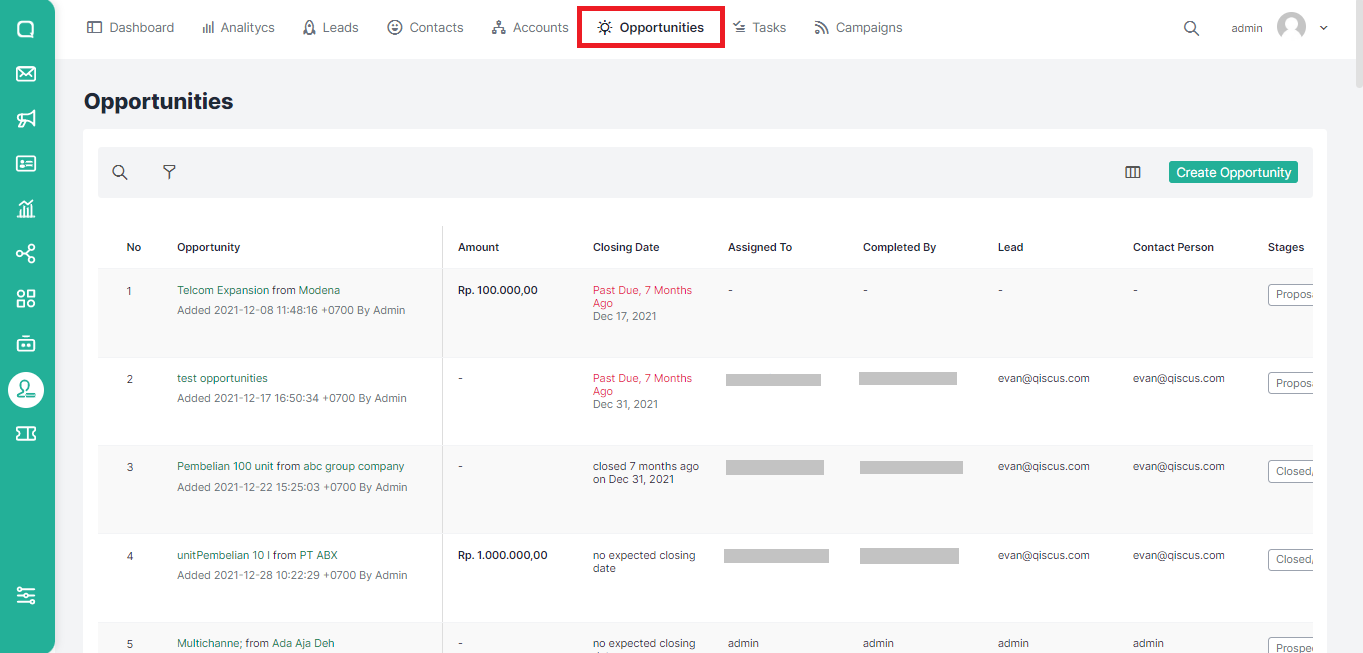Open the abc group company link

click(x=354, y=466)
